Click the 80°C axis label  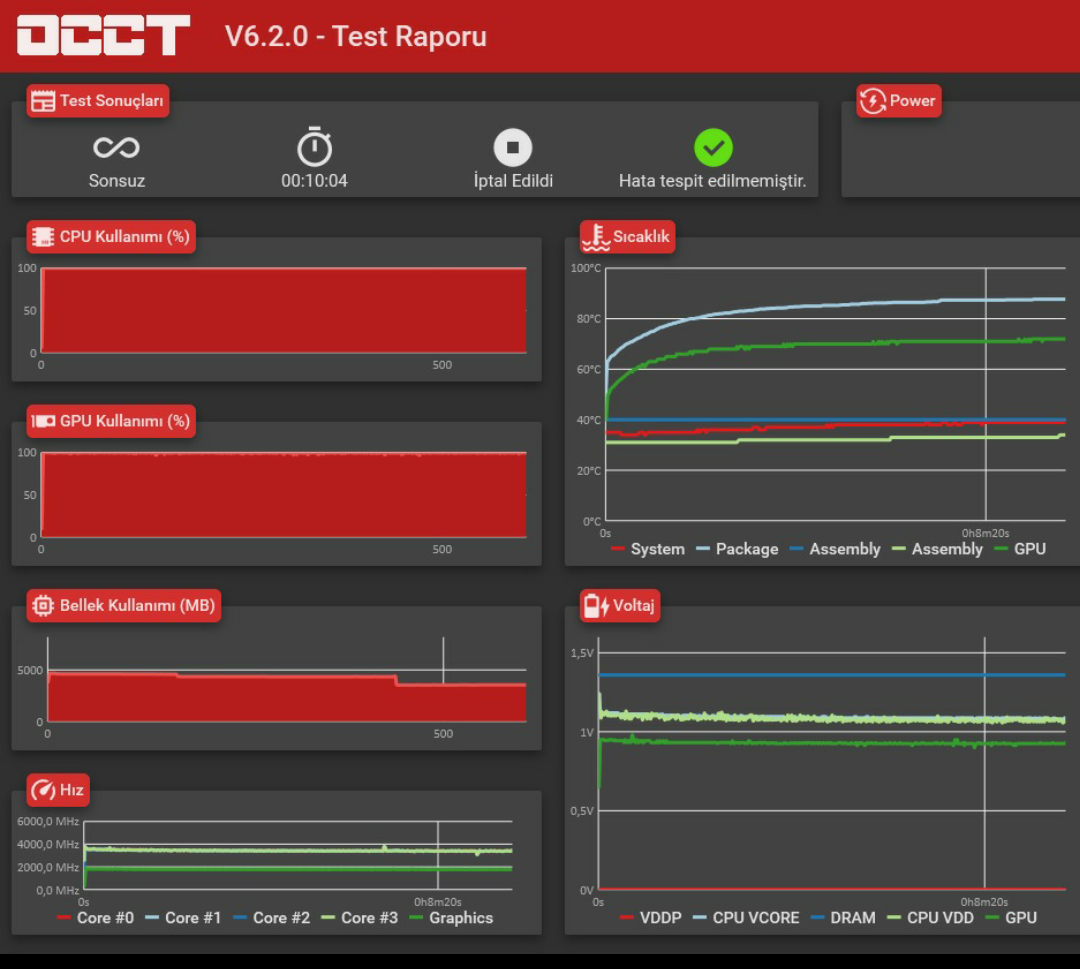pyautogui.click(x=588, y=319)
